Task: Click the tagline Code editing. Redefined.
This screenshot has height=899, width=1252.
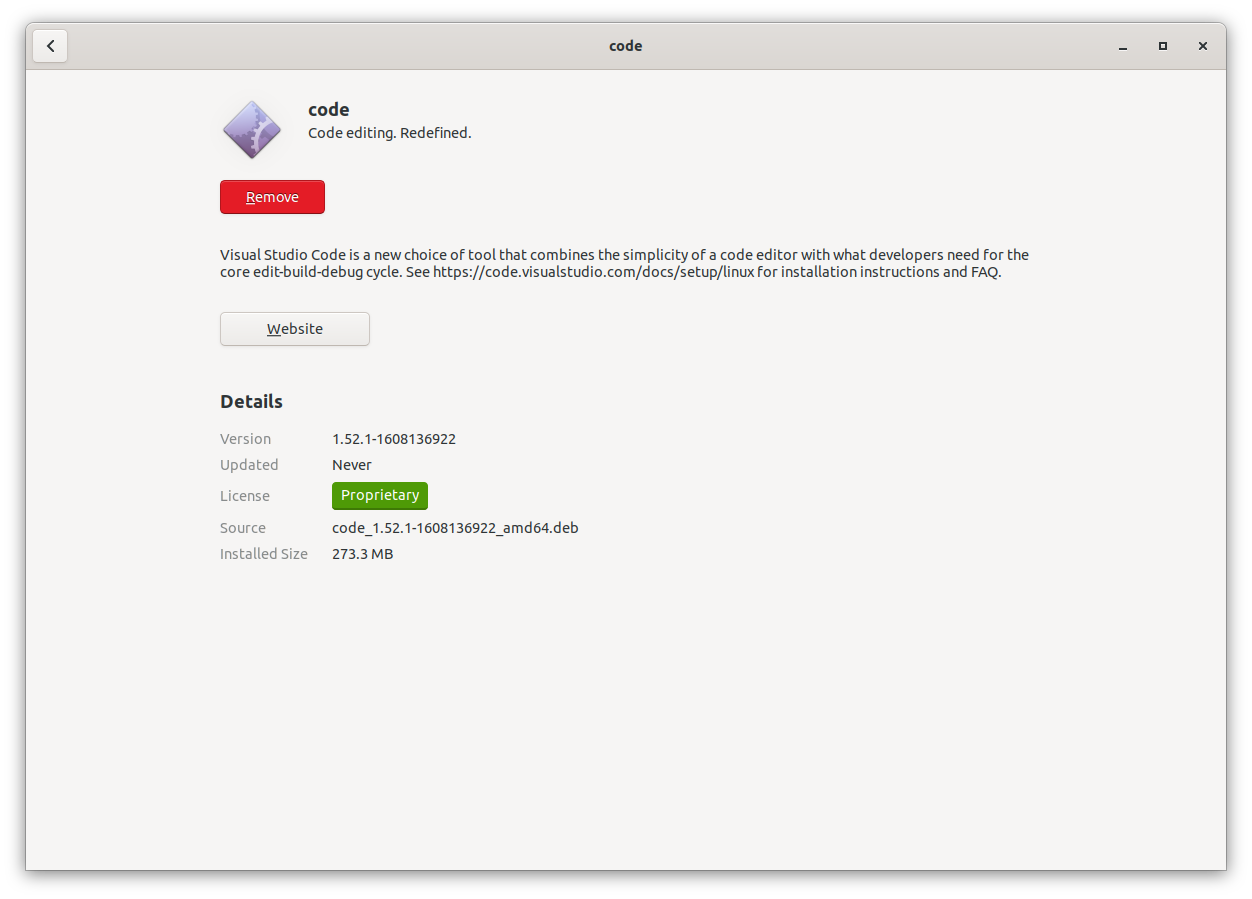Action: 389,133
